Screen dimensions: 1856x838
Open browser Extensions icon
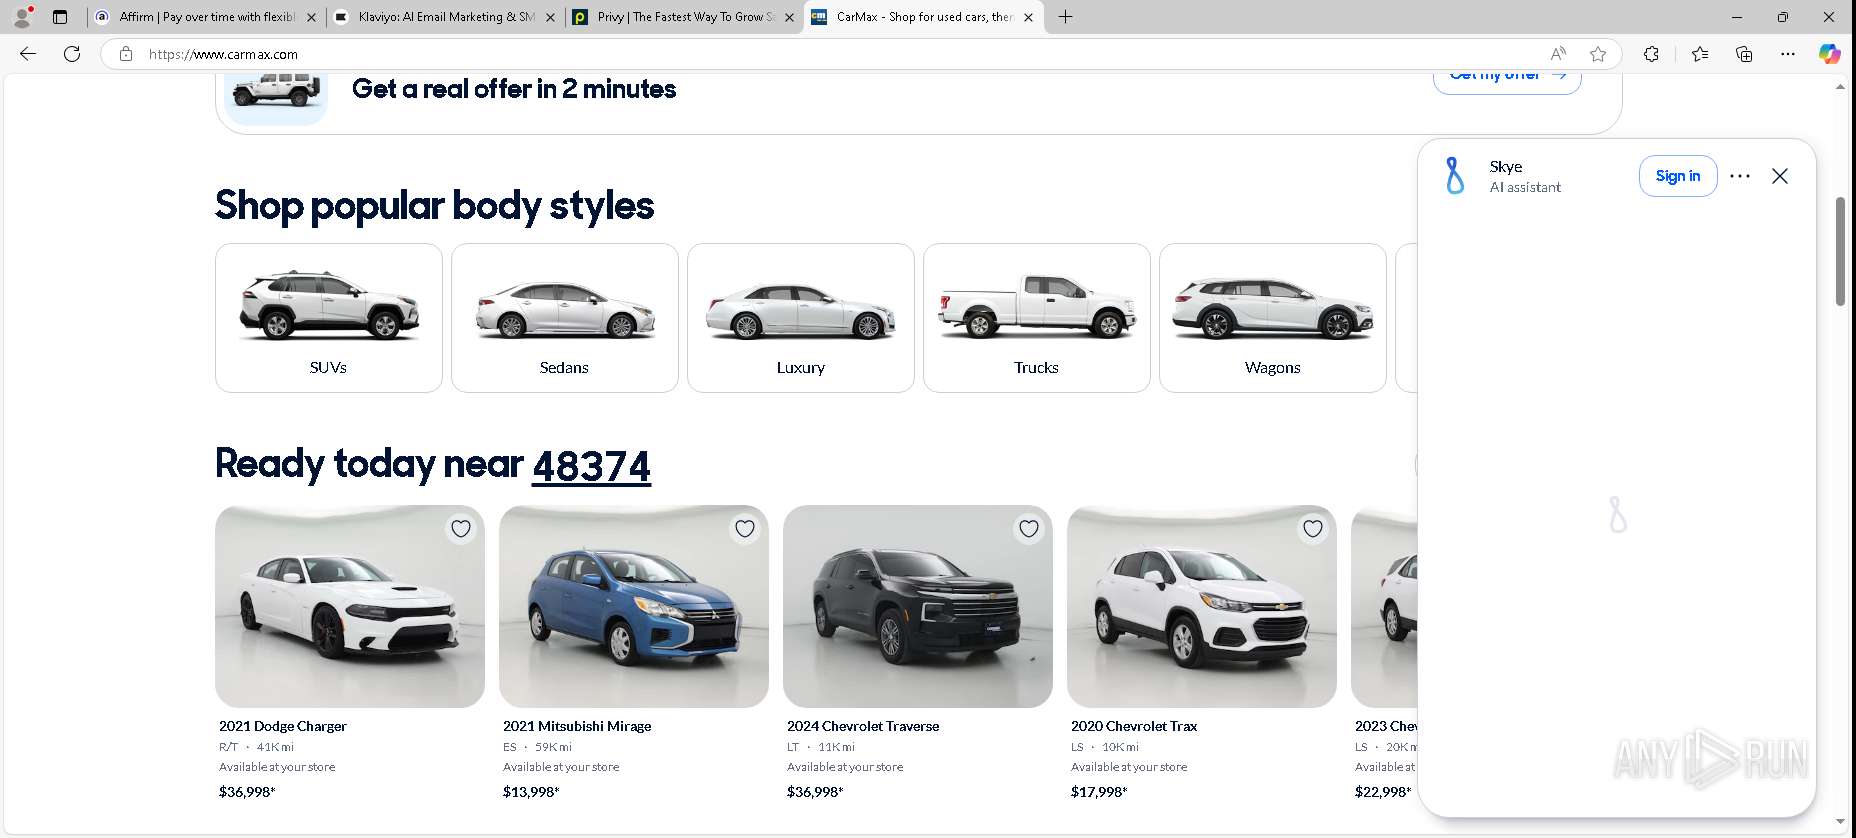coord(1651,54)
